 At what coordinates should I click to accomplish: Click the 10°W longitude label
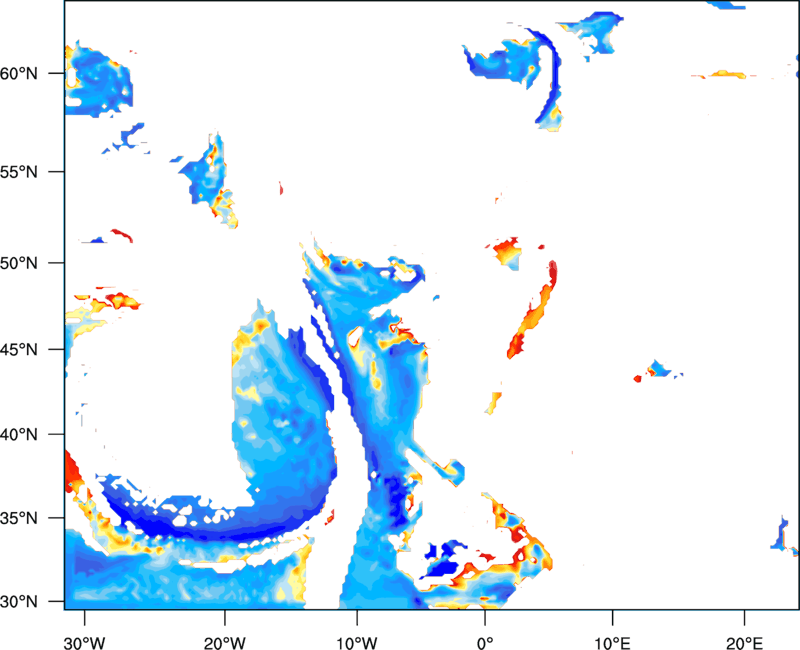pyautogui.click(x=357, y=643)
